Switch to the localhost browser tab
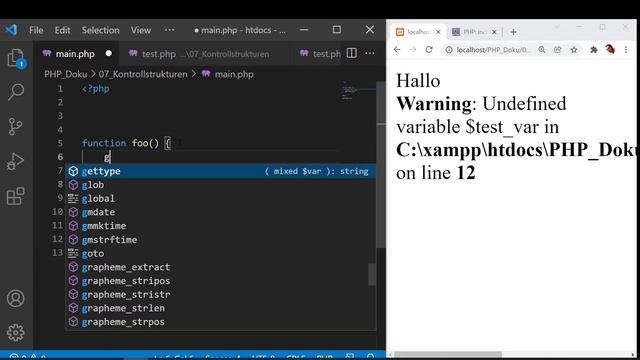The width and height of the screenshot is (640, 360). coord(418,32)
